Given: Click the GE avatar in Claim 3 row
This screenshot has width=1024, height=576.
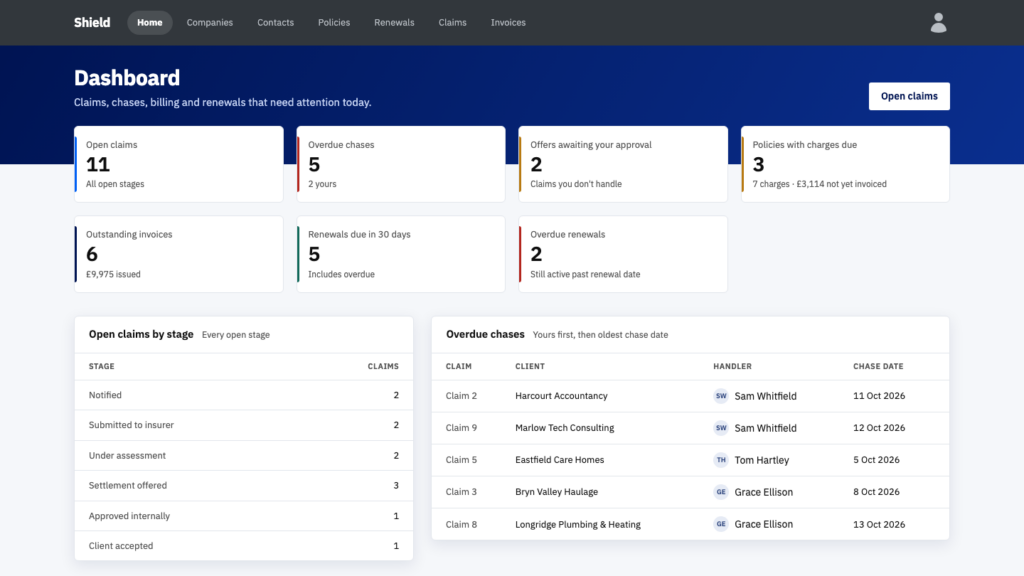Looking at the screenshot, I should (721, 492).
